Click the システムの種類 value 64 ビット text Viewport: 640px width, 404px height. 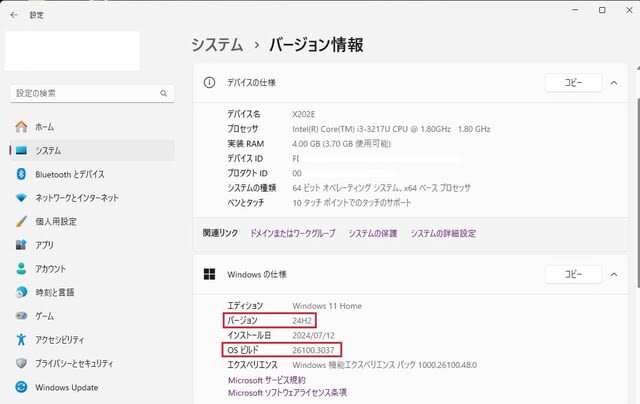tap(381, 188)
